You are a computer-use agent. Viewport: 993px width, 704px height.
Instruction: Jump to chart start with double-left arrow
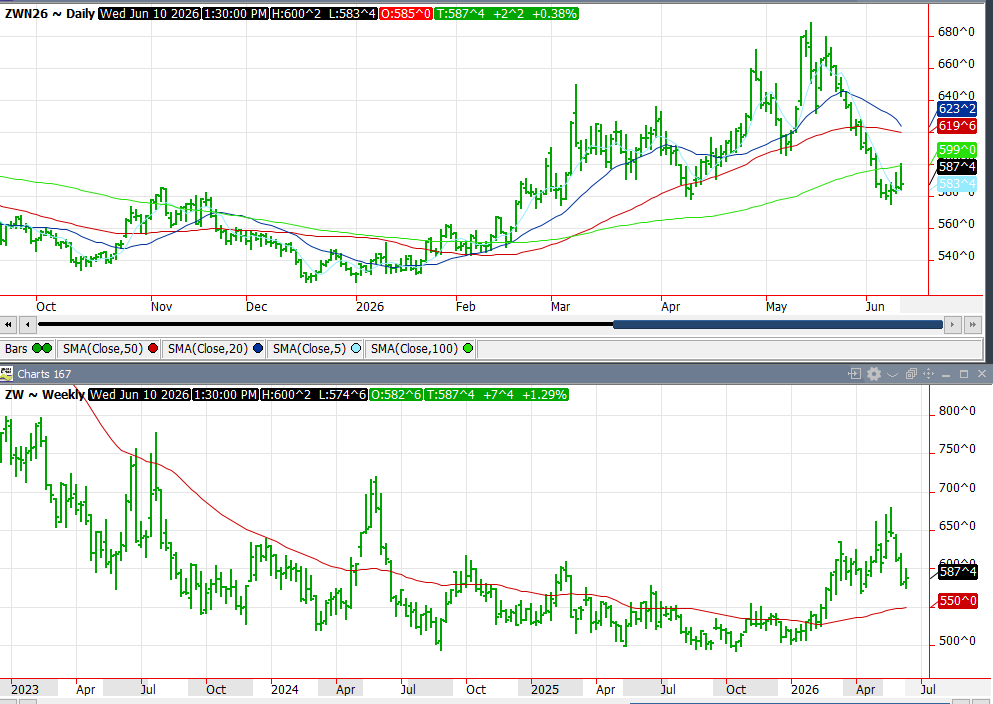[8, 325]
